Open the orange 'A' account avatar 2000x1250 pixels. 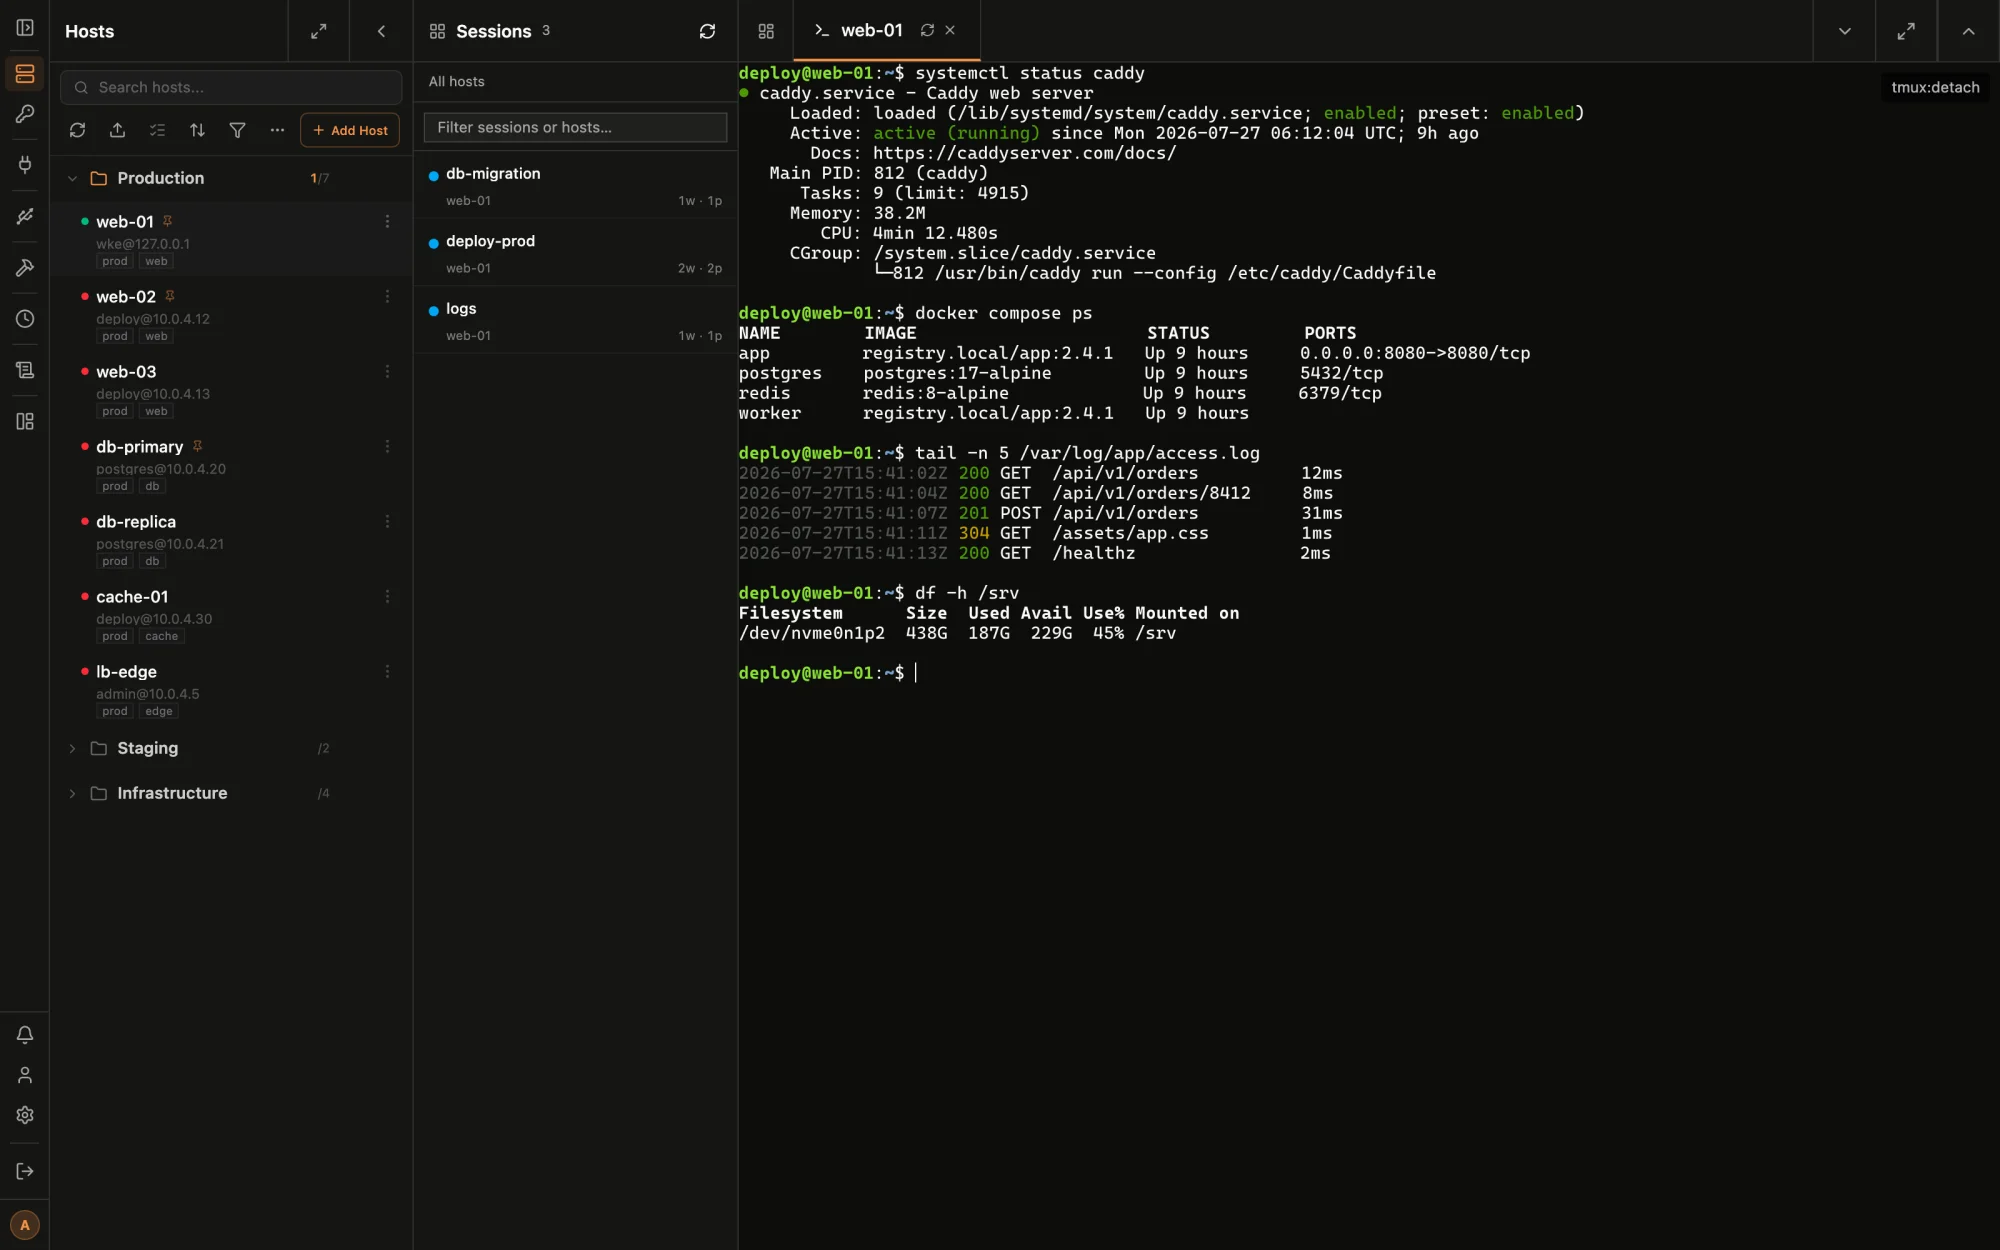point(25,1225)
